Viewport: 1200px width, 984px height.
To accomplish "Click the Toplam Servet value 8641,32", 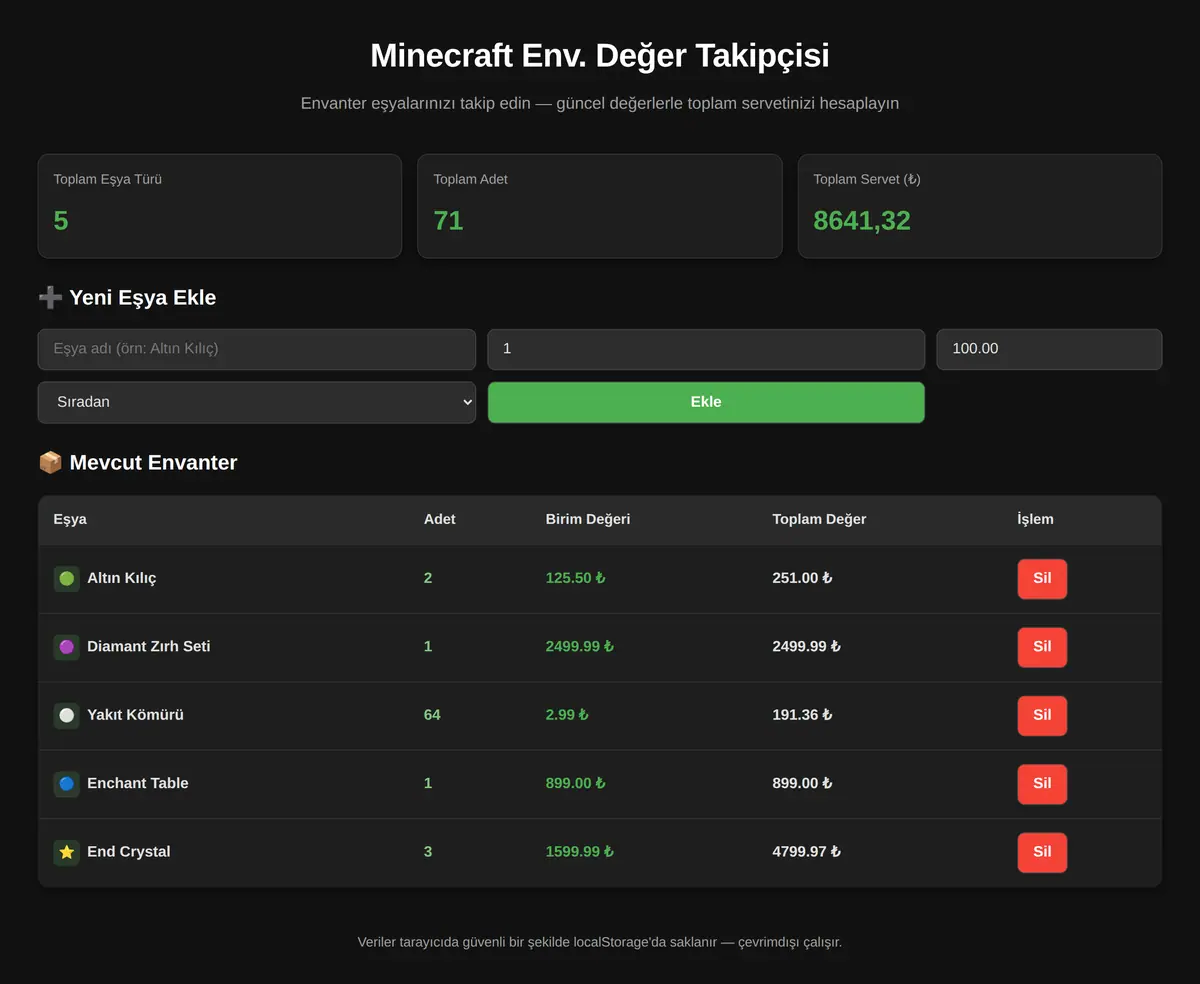I will pyautogui.click(x=862, y=221).
